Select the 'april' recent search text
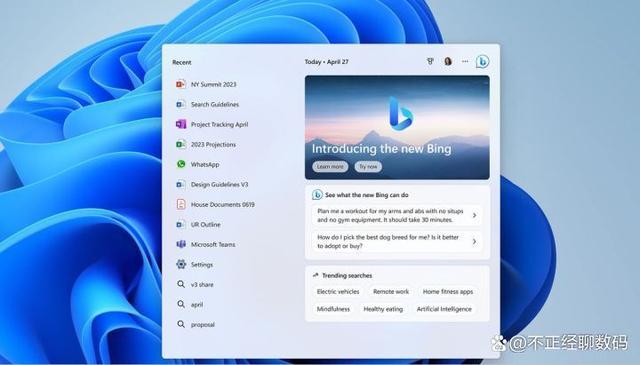Image resolution: width=640 pixels, height=365 pixels. coord(197,305)
